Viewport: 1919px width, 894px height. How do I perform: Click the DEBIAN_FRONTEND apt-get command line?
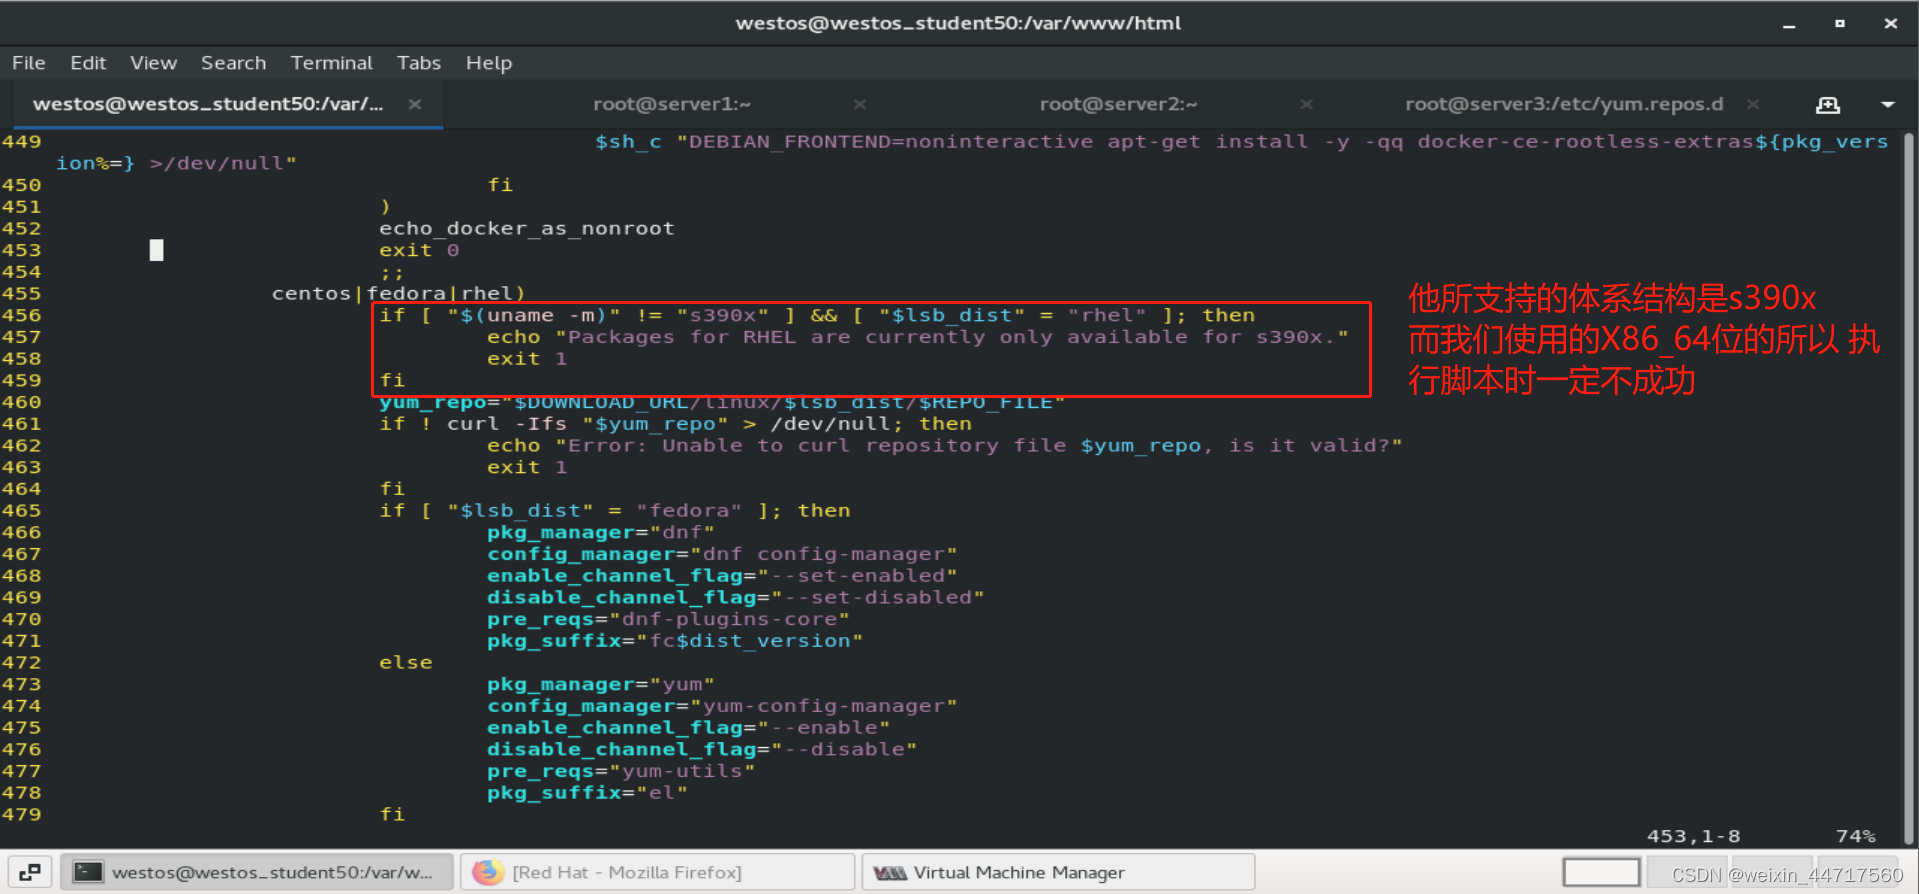click(x=1242, y=142)
